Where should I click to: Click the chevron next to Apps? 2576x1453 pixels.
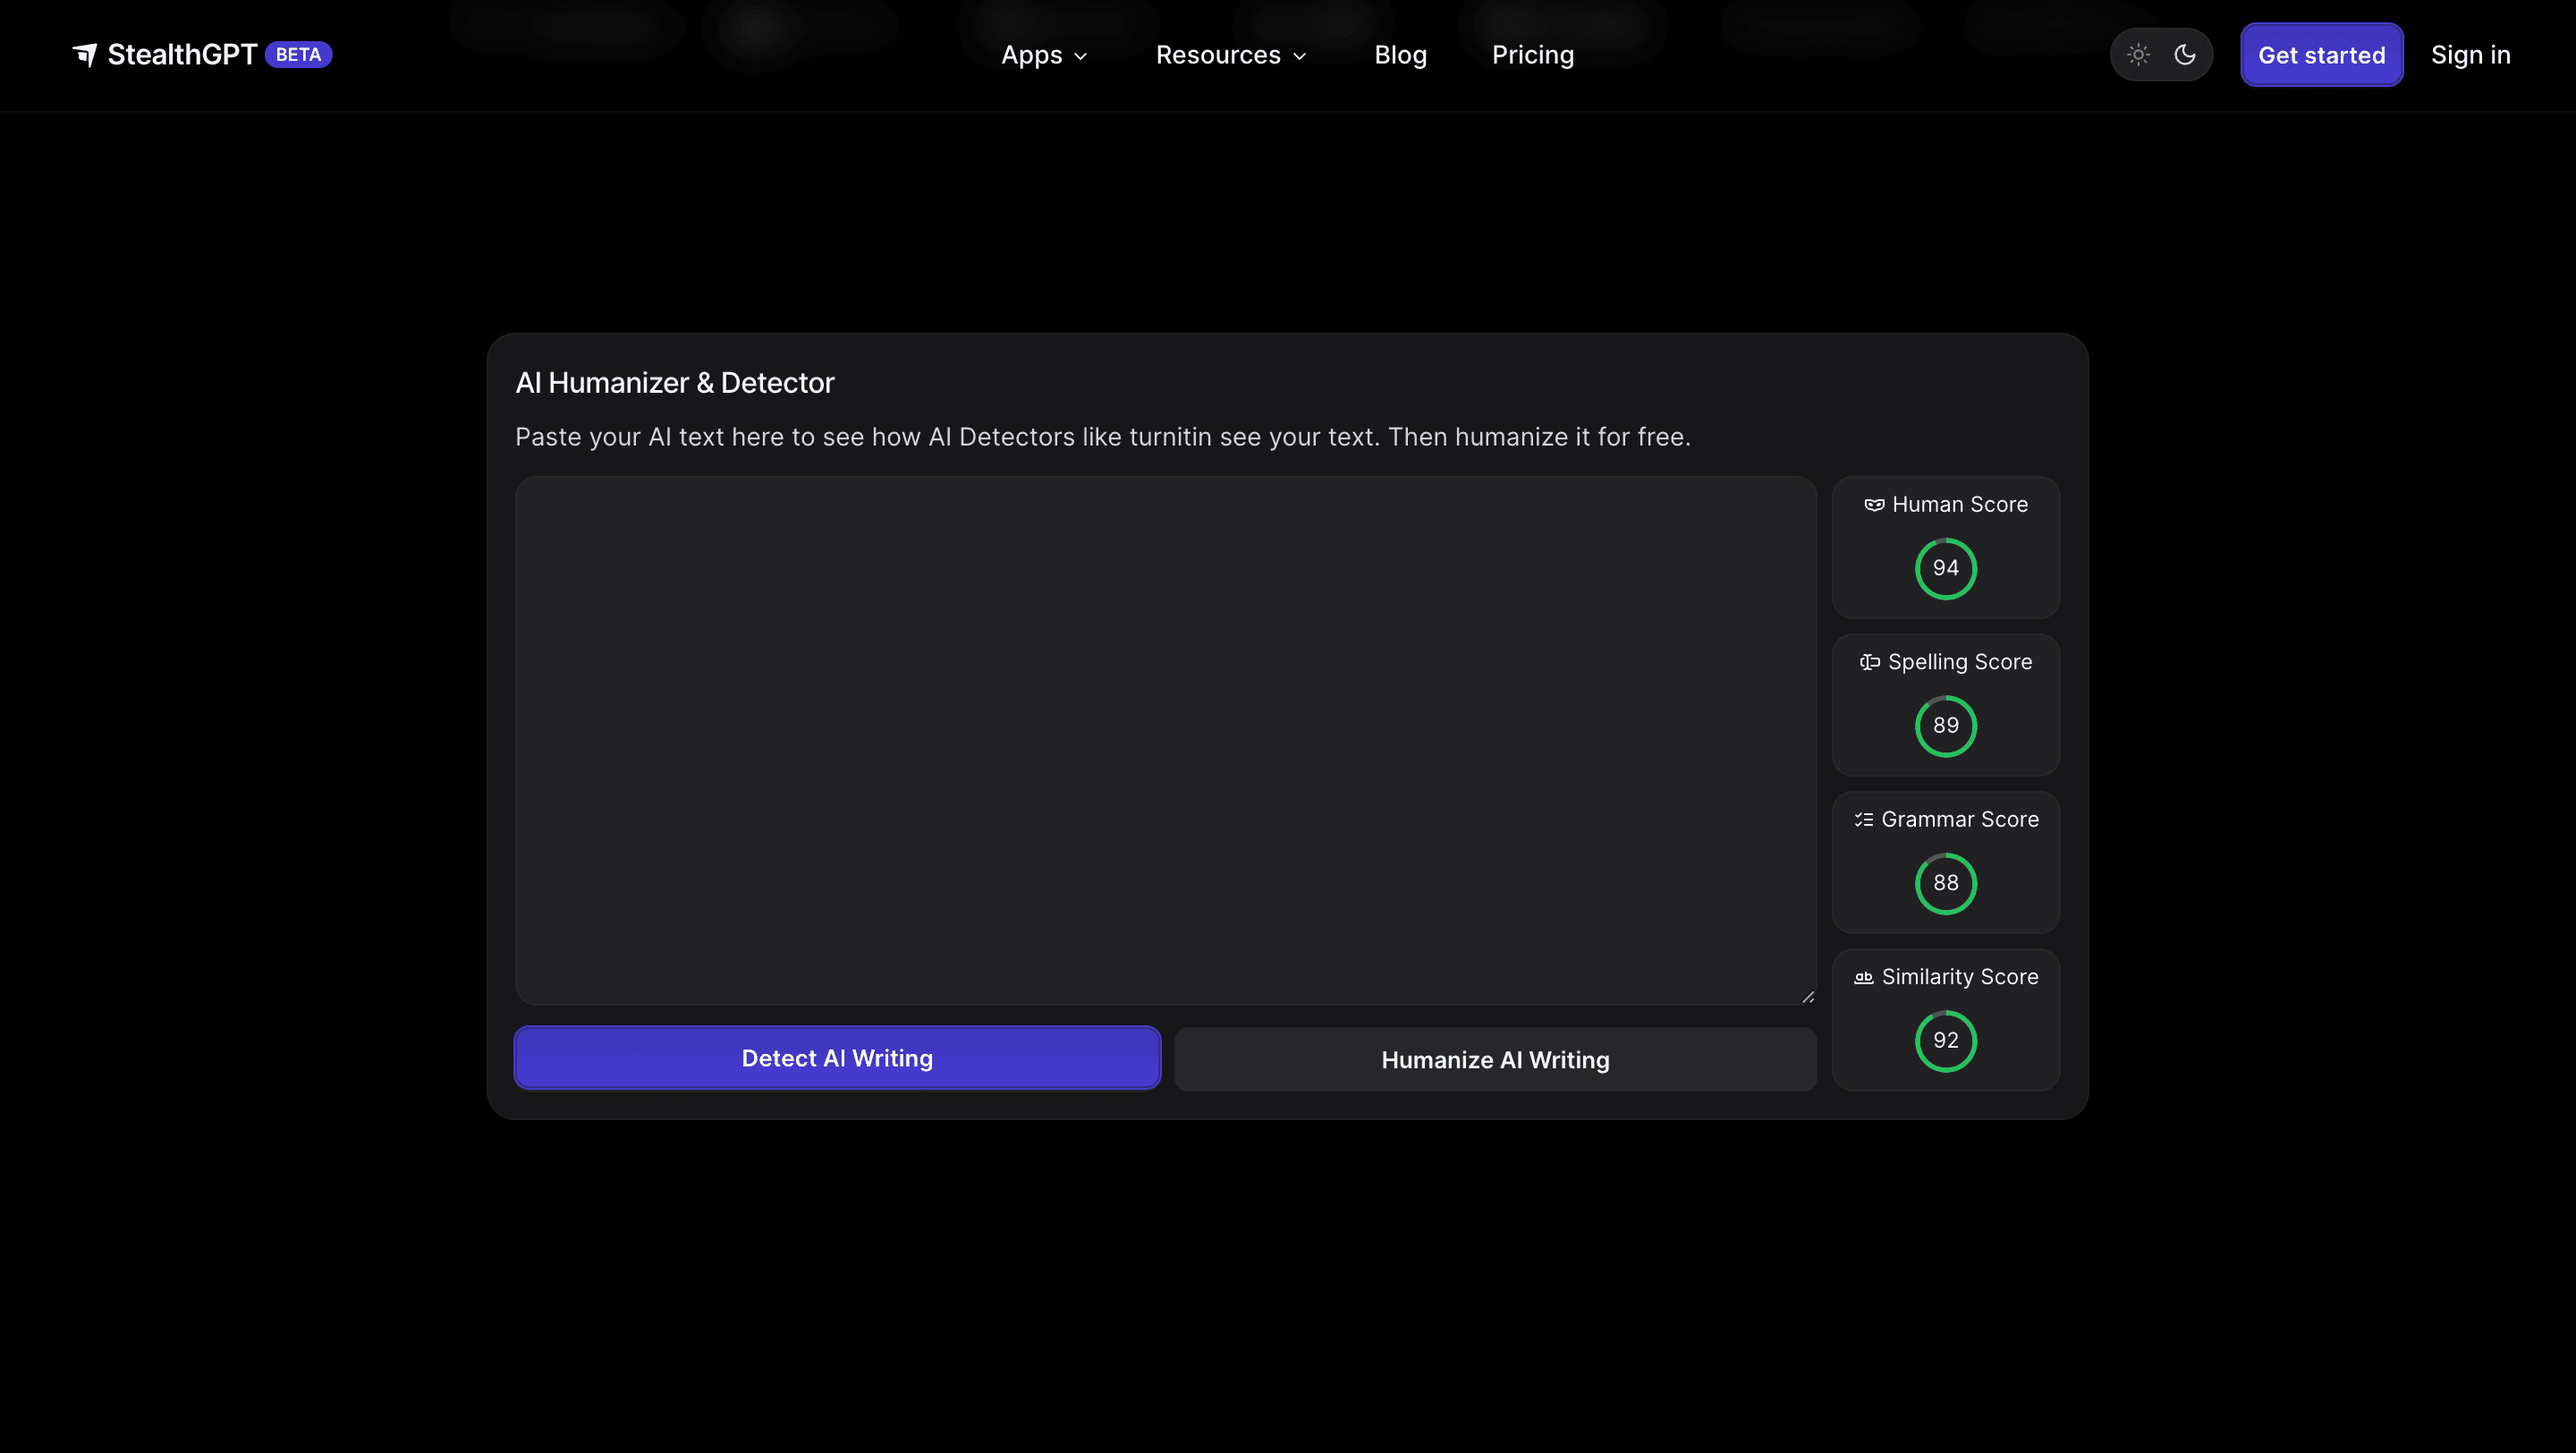[x=1080, y=57]
